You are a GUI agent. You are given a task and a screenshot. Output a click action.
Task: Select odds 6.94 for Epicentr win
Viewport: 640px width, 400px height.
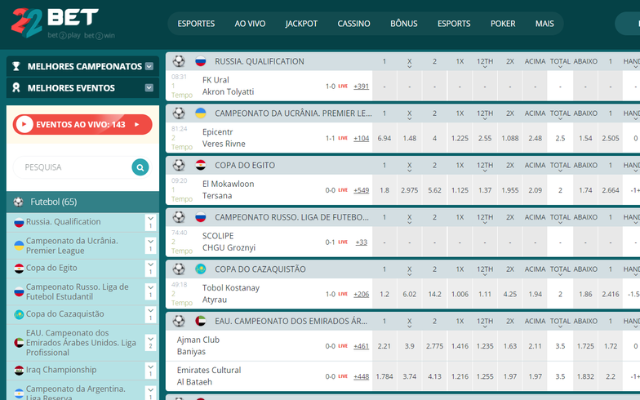click(384, 138)
